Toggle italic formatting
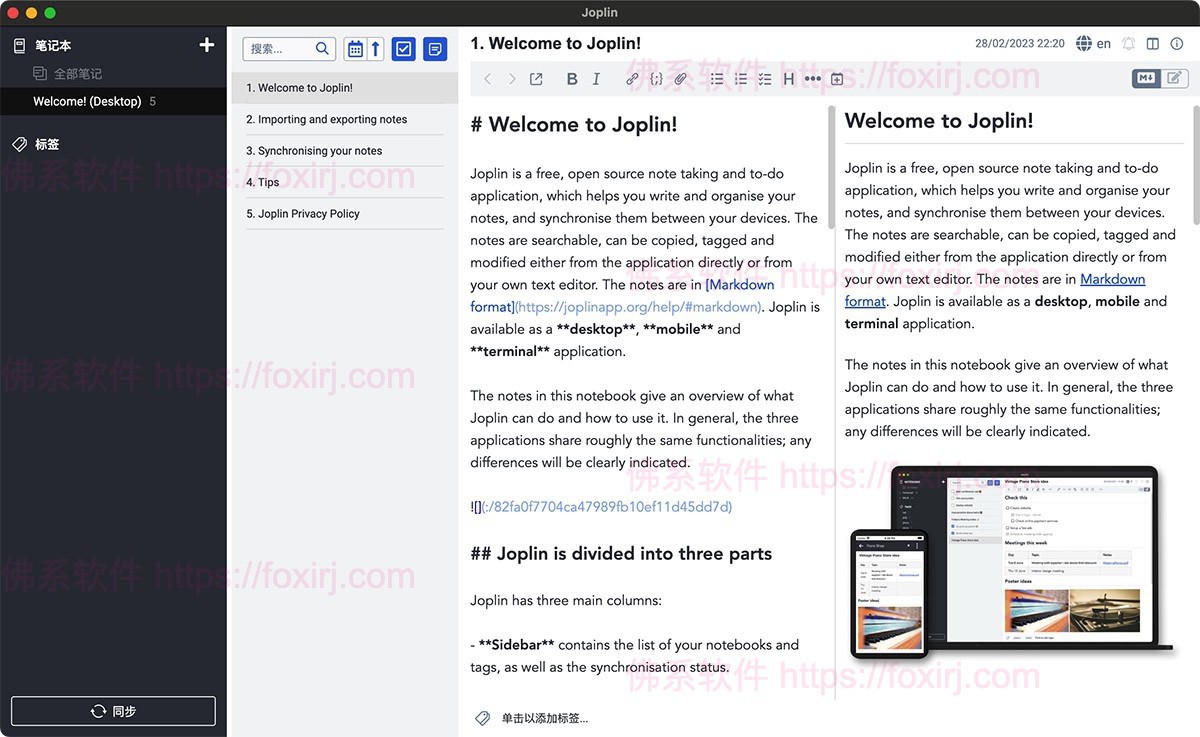 pyautogui.click(x=595, y=78)
